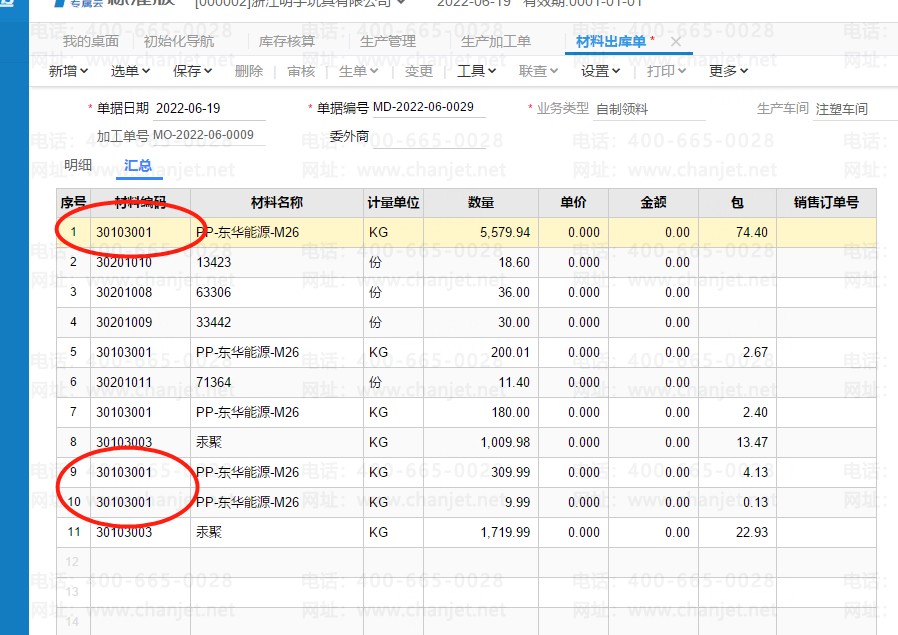
Task: Close the 材料出库单 tab
Action: [676, 41]
